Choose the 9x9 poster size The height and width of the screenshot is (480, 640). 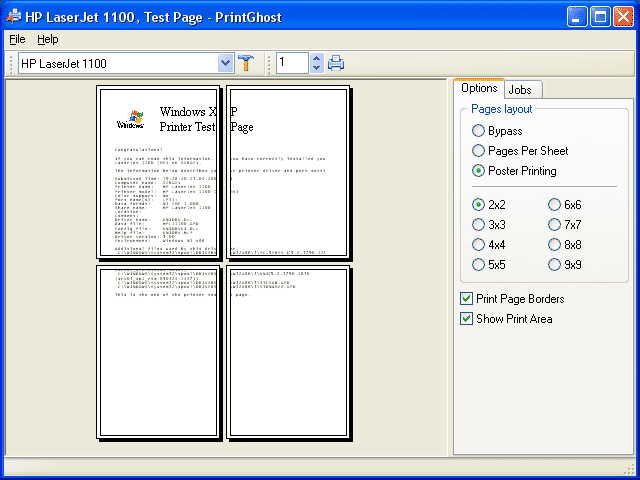pos(564,264)
